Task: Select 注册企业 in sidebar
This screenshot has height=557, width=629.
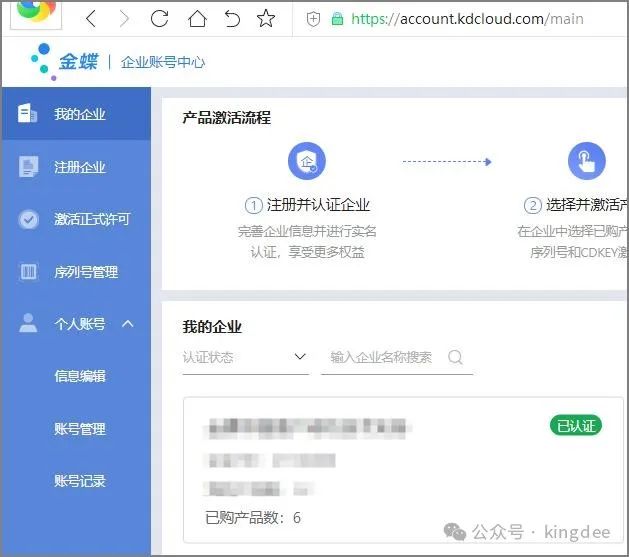Action: (76, 167)
